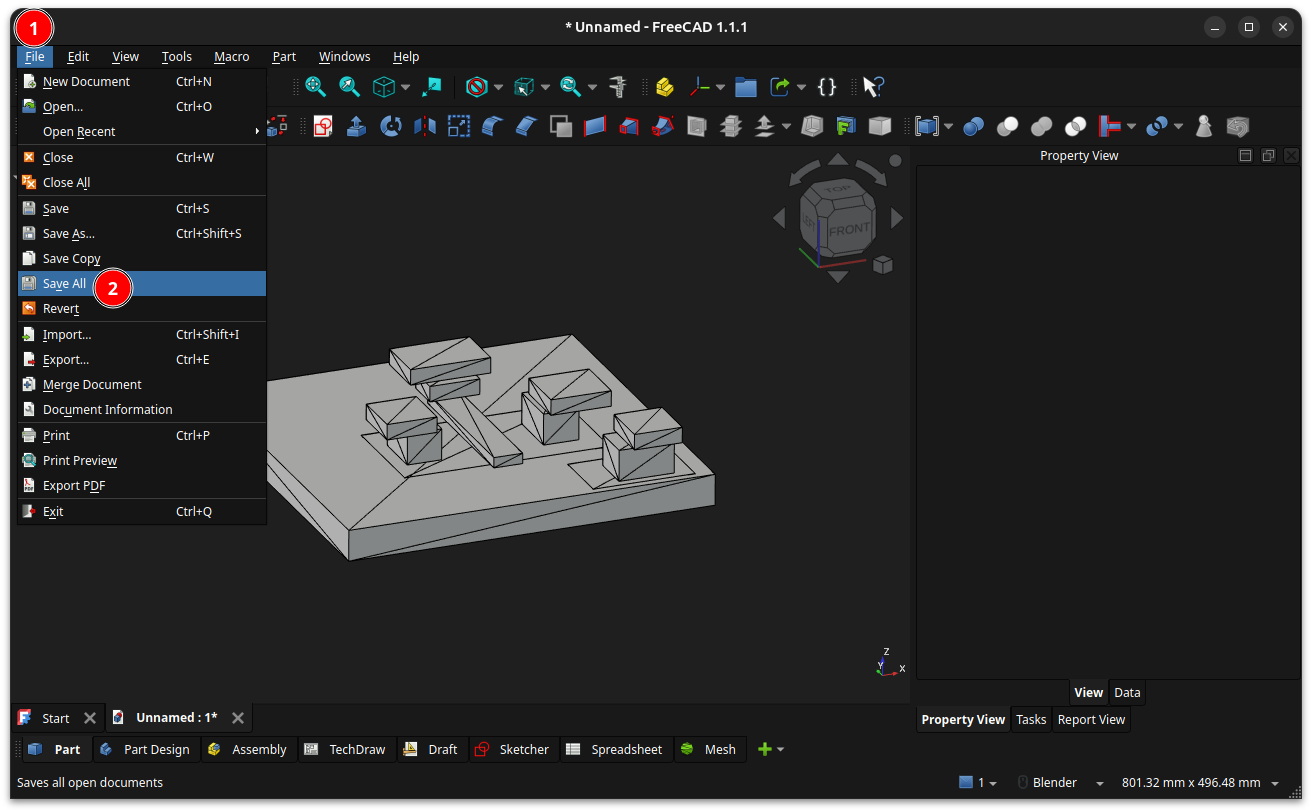The image size is (1313, 810).
Task: Open the Report View tab
Action: coord(1091,720)
